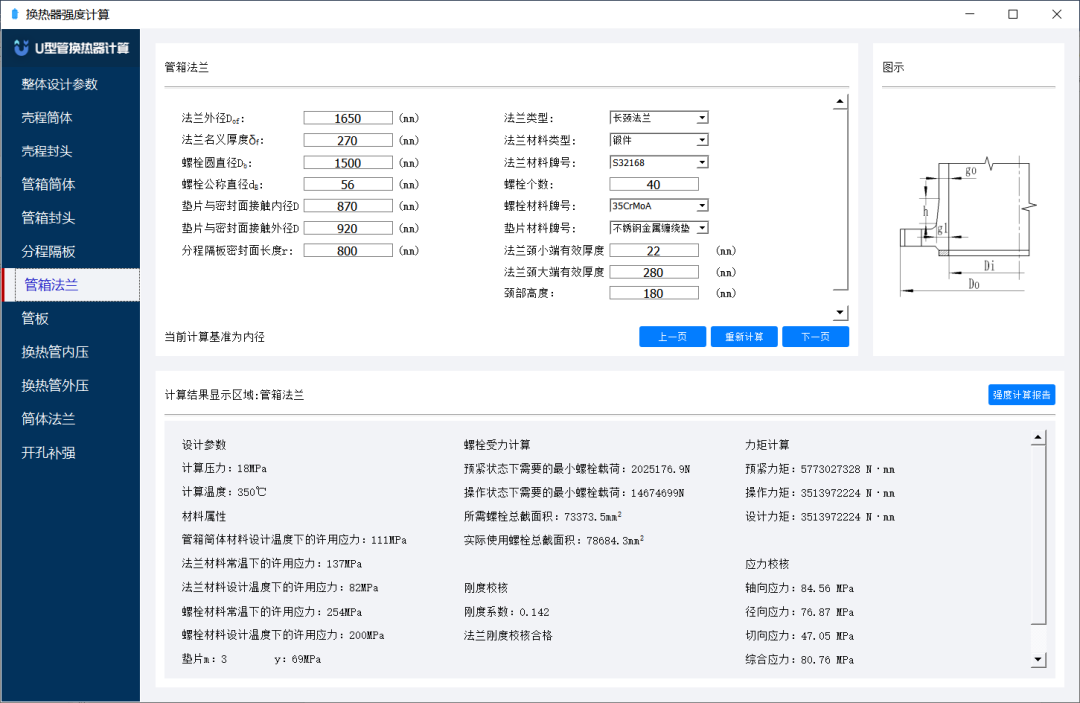Click the 法兰外径 input field

348,118
